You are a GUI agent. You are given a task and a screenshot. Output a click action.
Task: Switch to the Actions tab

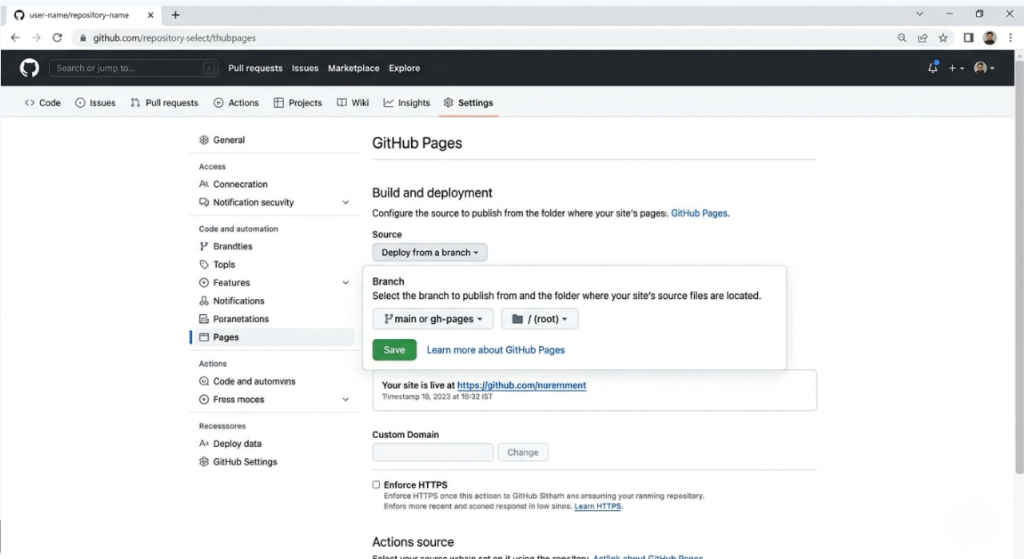236,103
